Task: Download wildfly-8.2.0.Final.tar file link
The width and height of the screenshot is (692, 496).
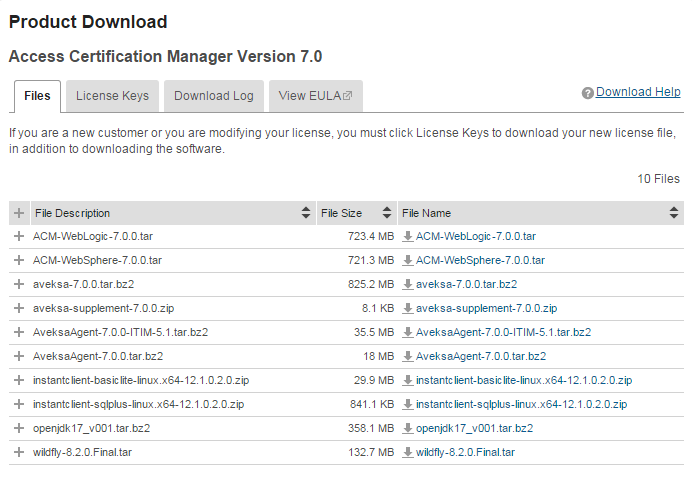Action: point(465,452)
